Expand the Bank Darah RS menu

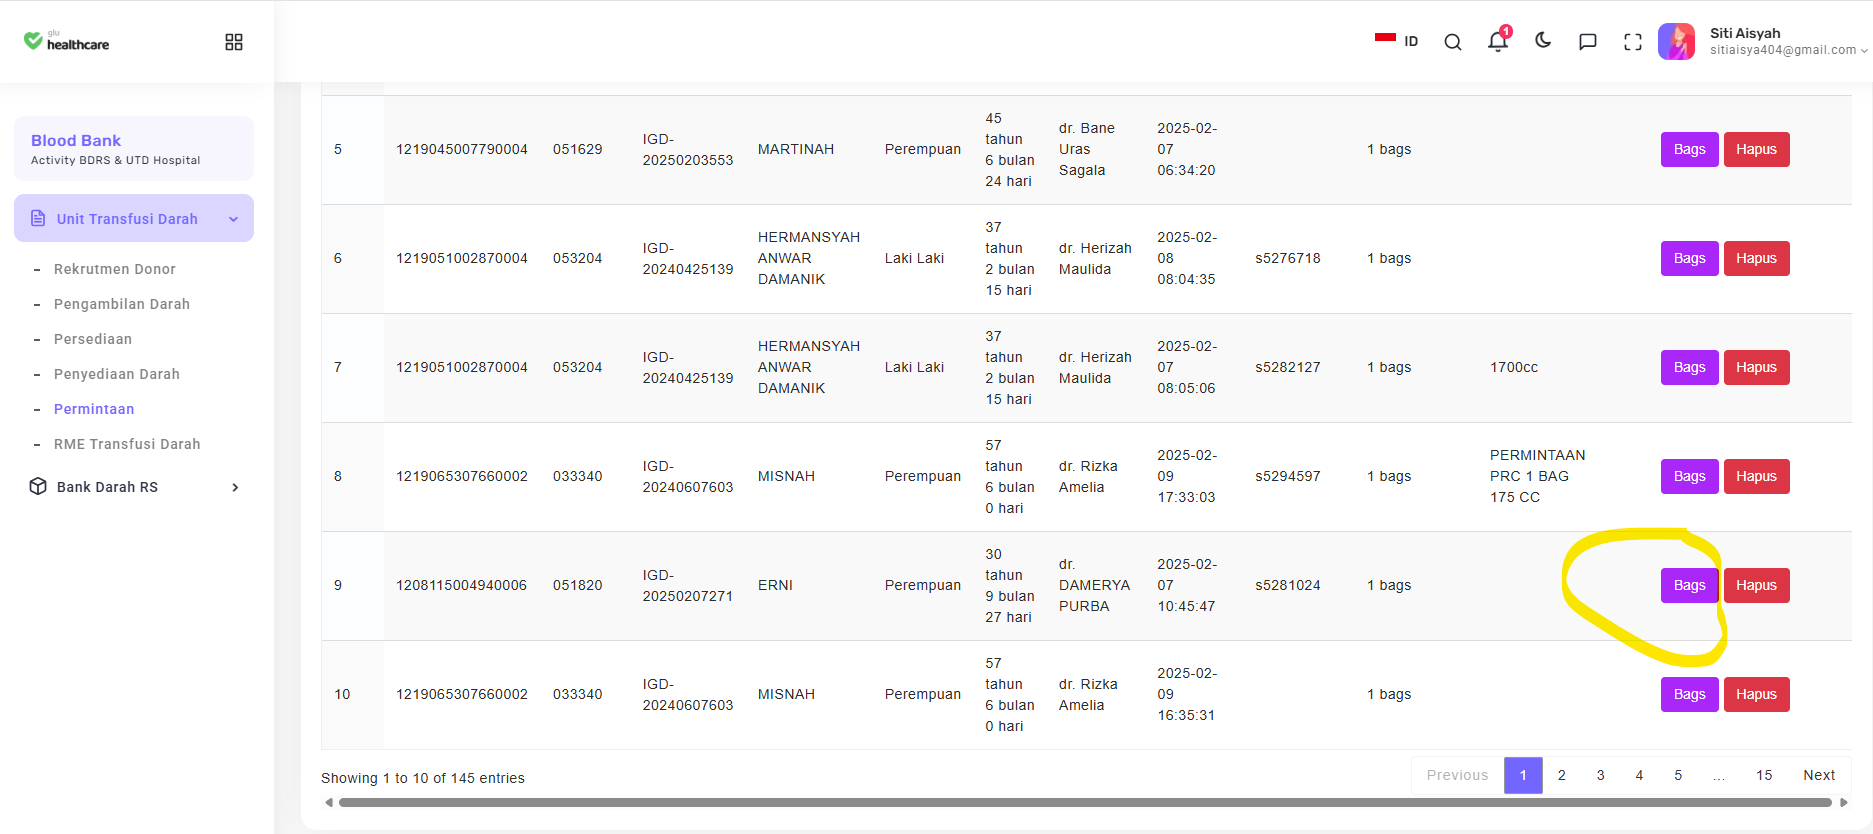[x=134, y=487]
